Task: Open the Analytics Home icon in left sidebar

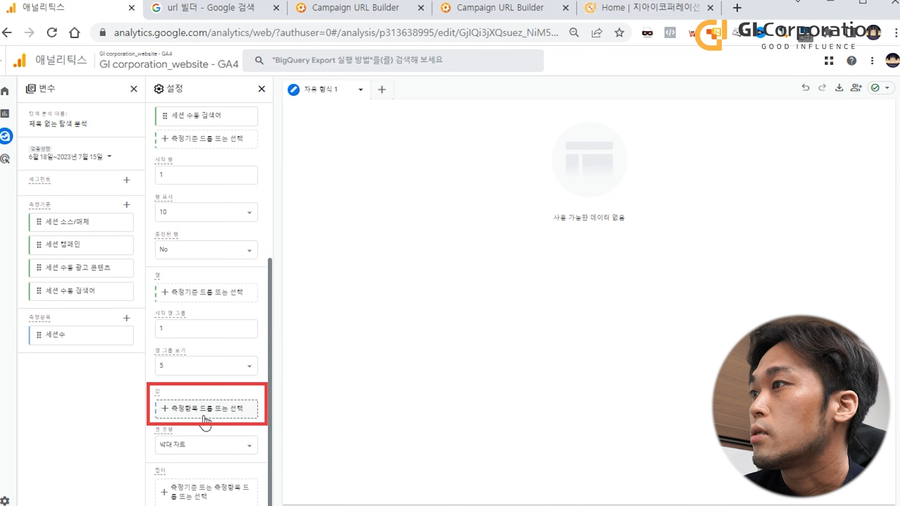Action: [5, 91]
